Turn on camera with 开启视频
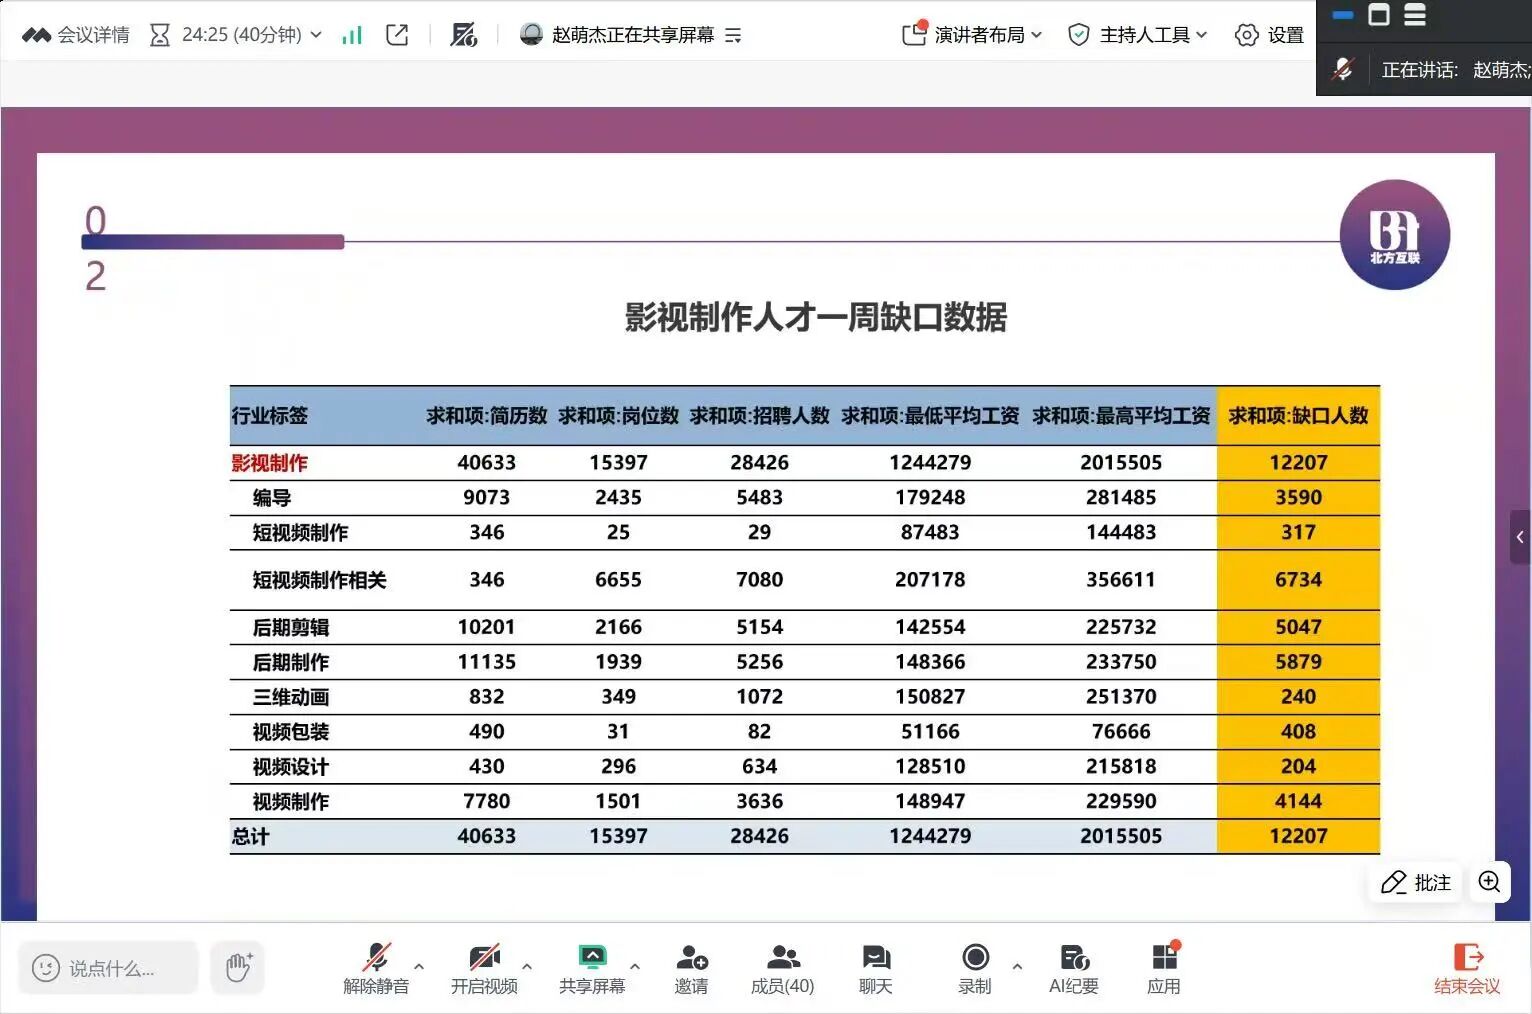Screen dimensions: 1532x1014 484,968
